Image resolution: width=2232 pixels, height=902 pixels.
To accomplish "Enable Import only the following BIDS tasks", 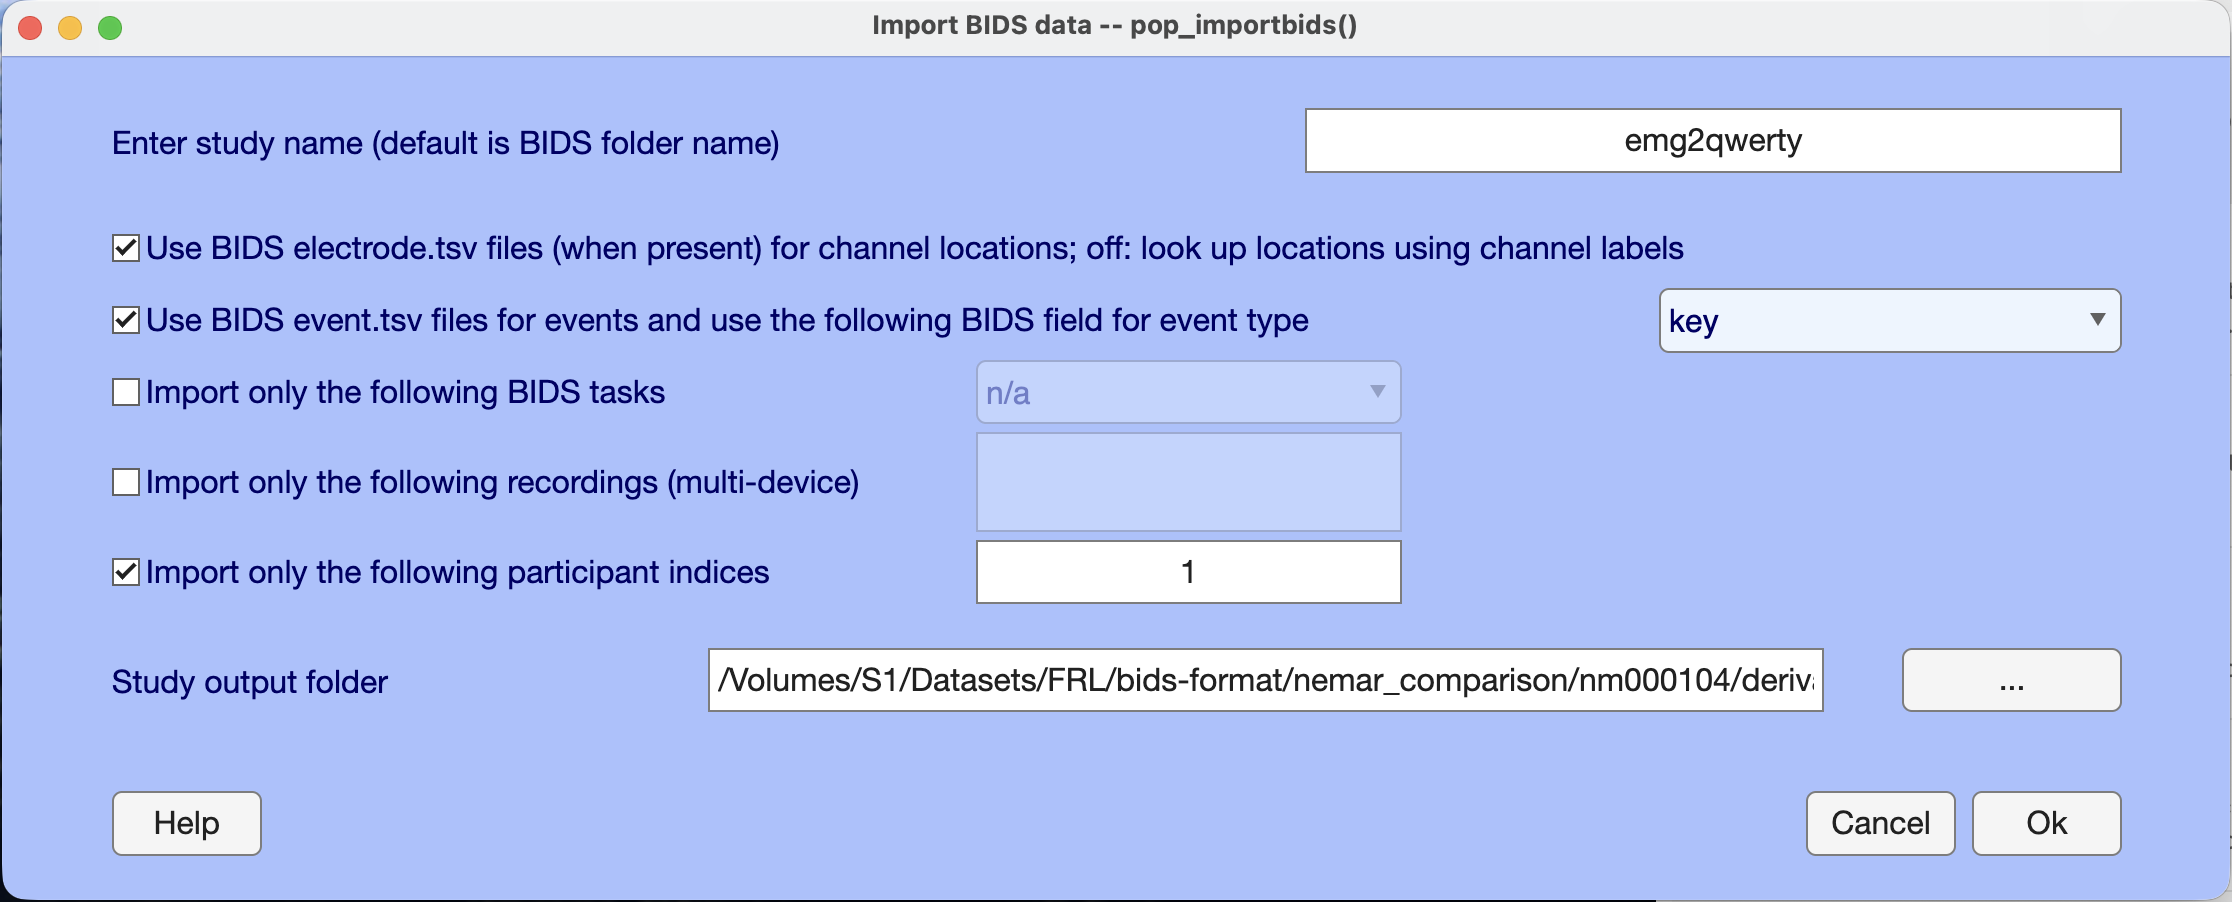I will (126, 392).
